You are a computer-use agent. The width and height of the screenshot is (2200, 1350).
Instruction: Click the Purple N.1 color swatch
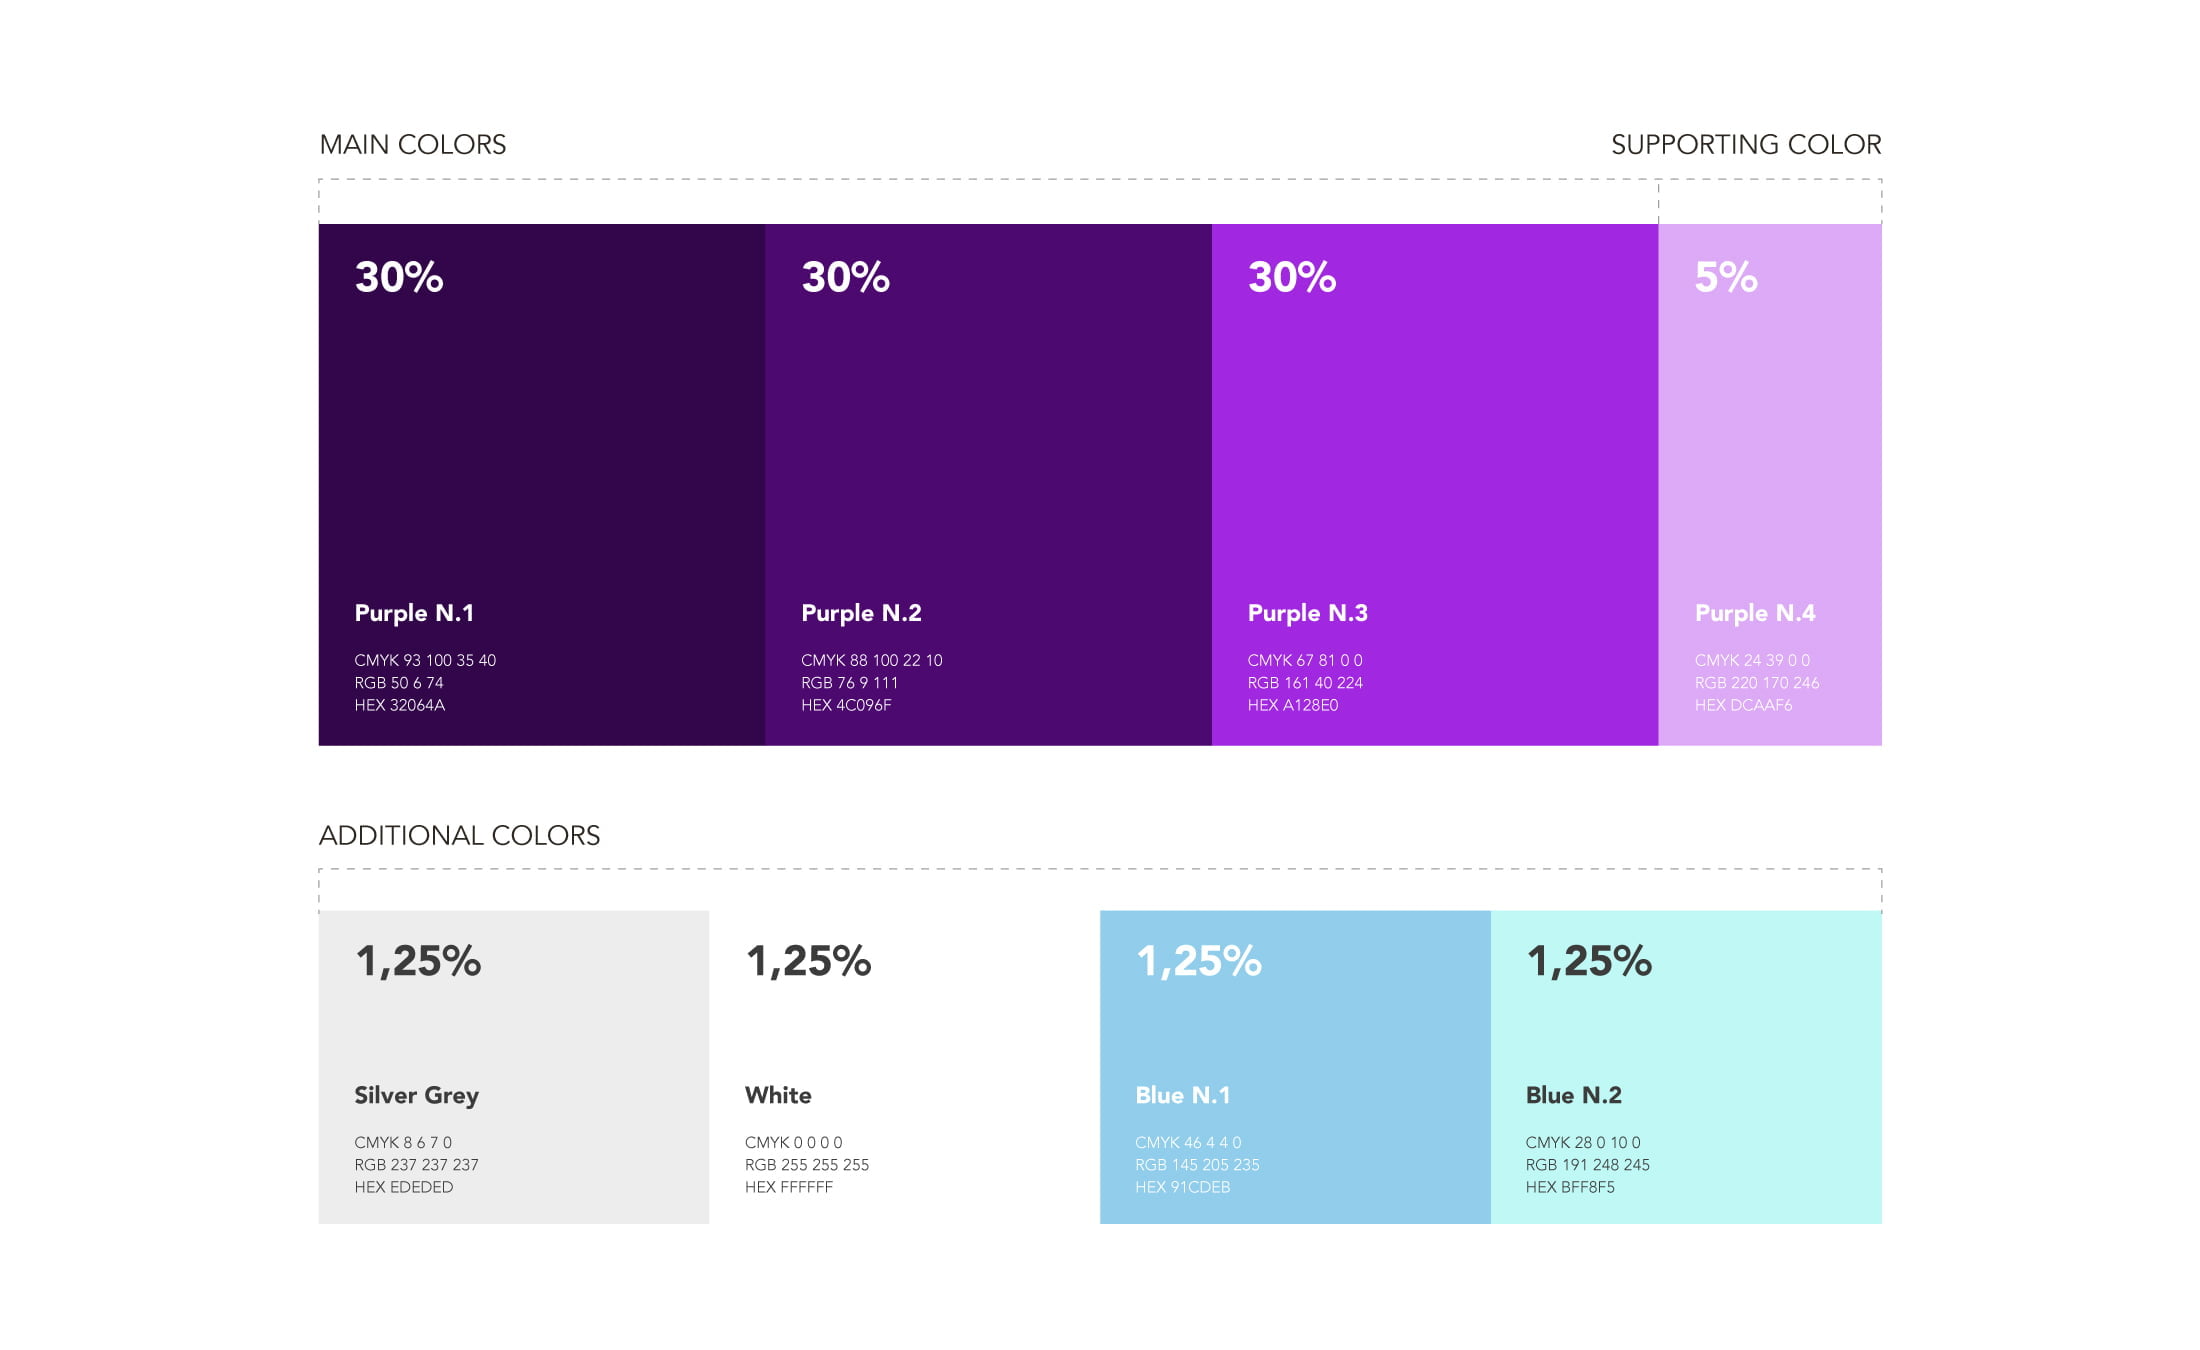coord(541,450)
